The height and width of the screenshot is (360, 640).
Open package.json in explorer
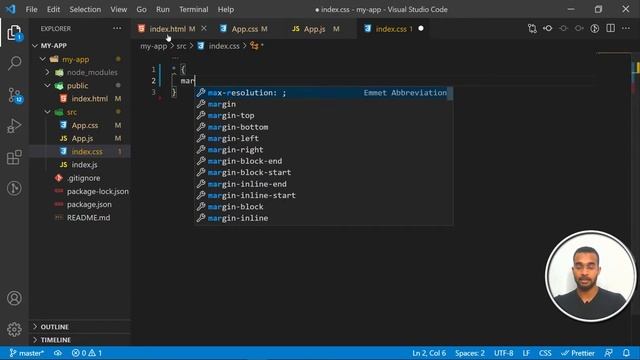(x=89, y=204)
